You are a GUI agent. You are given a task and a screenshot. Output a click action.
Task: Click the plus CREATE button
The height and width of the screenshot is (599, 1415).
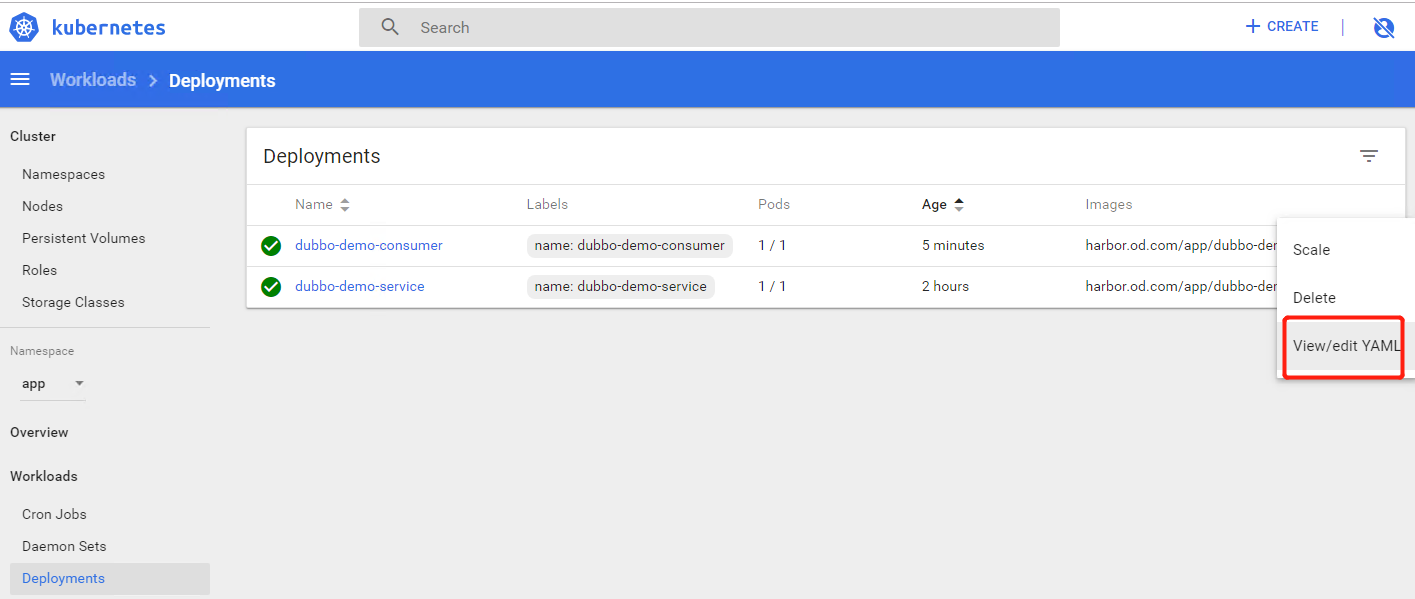[x=1281, y=27]
